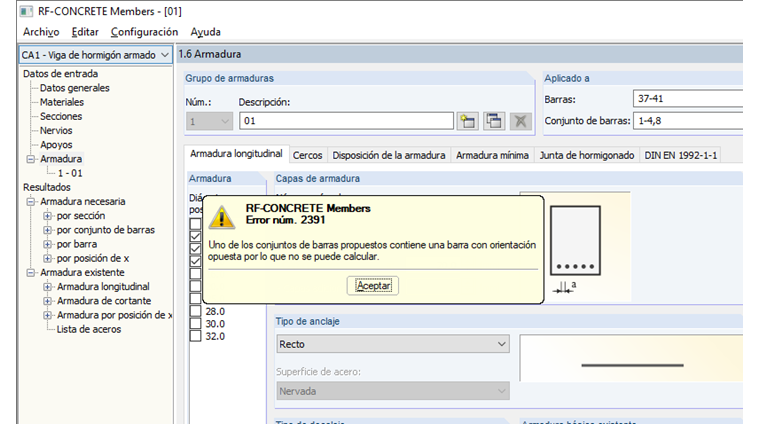
Task: Click the RF-CONCRETE app icon in title bar
Action: point(26,11)
